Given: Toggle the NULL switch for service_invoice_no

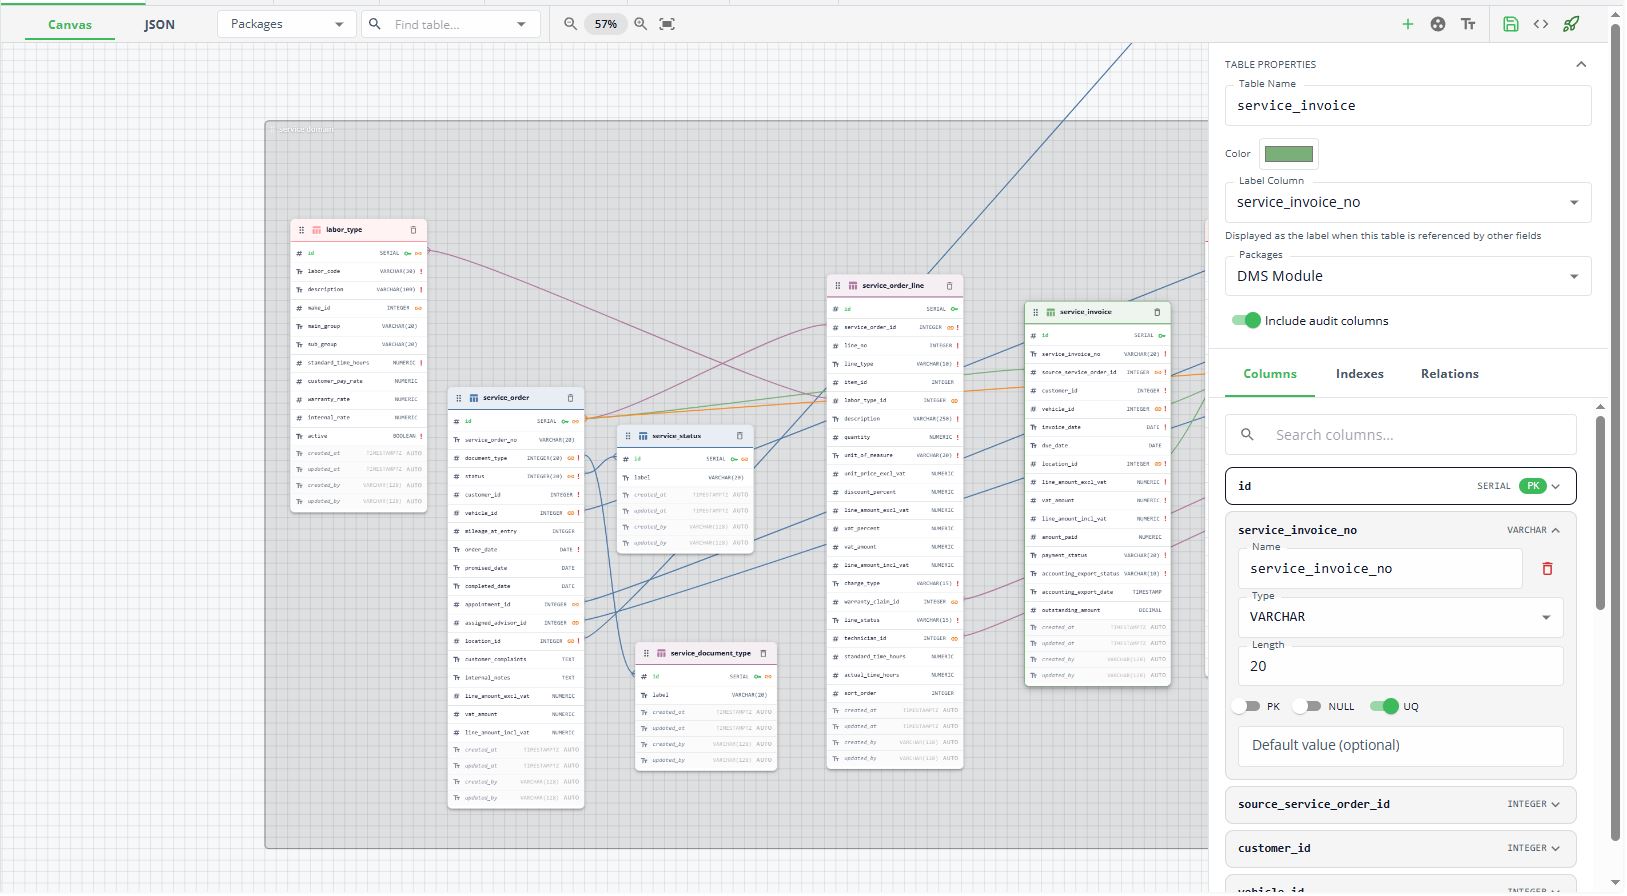Looking at the screenshot, I should coord(1306,706).
